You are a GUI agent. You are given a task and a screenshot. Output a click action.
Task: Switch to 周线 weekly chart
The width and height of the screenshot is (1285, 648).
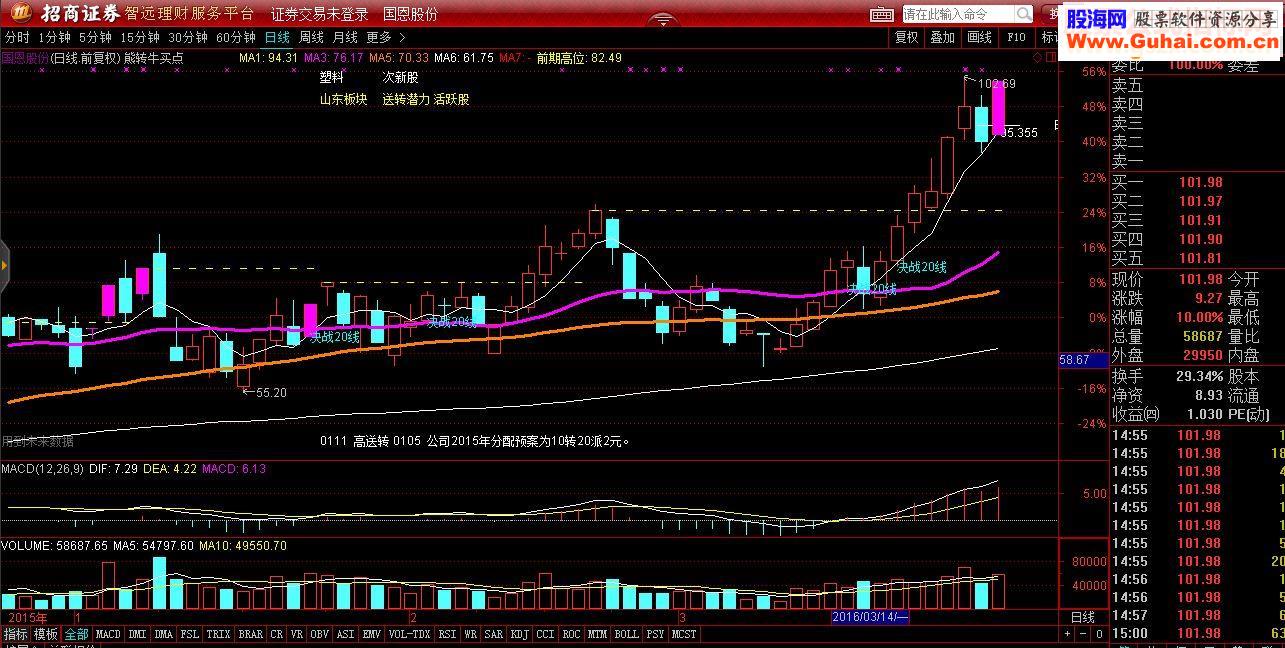(x=311, y=37)
